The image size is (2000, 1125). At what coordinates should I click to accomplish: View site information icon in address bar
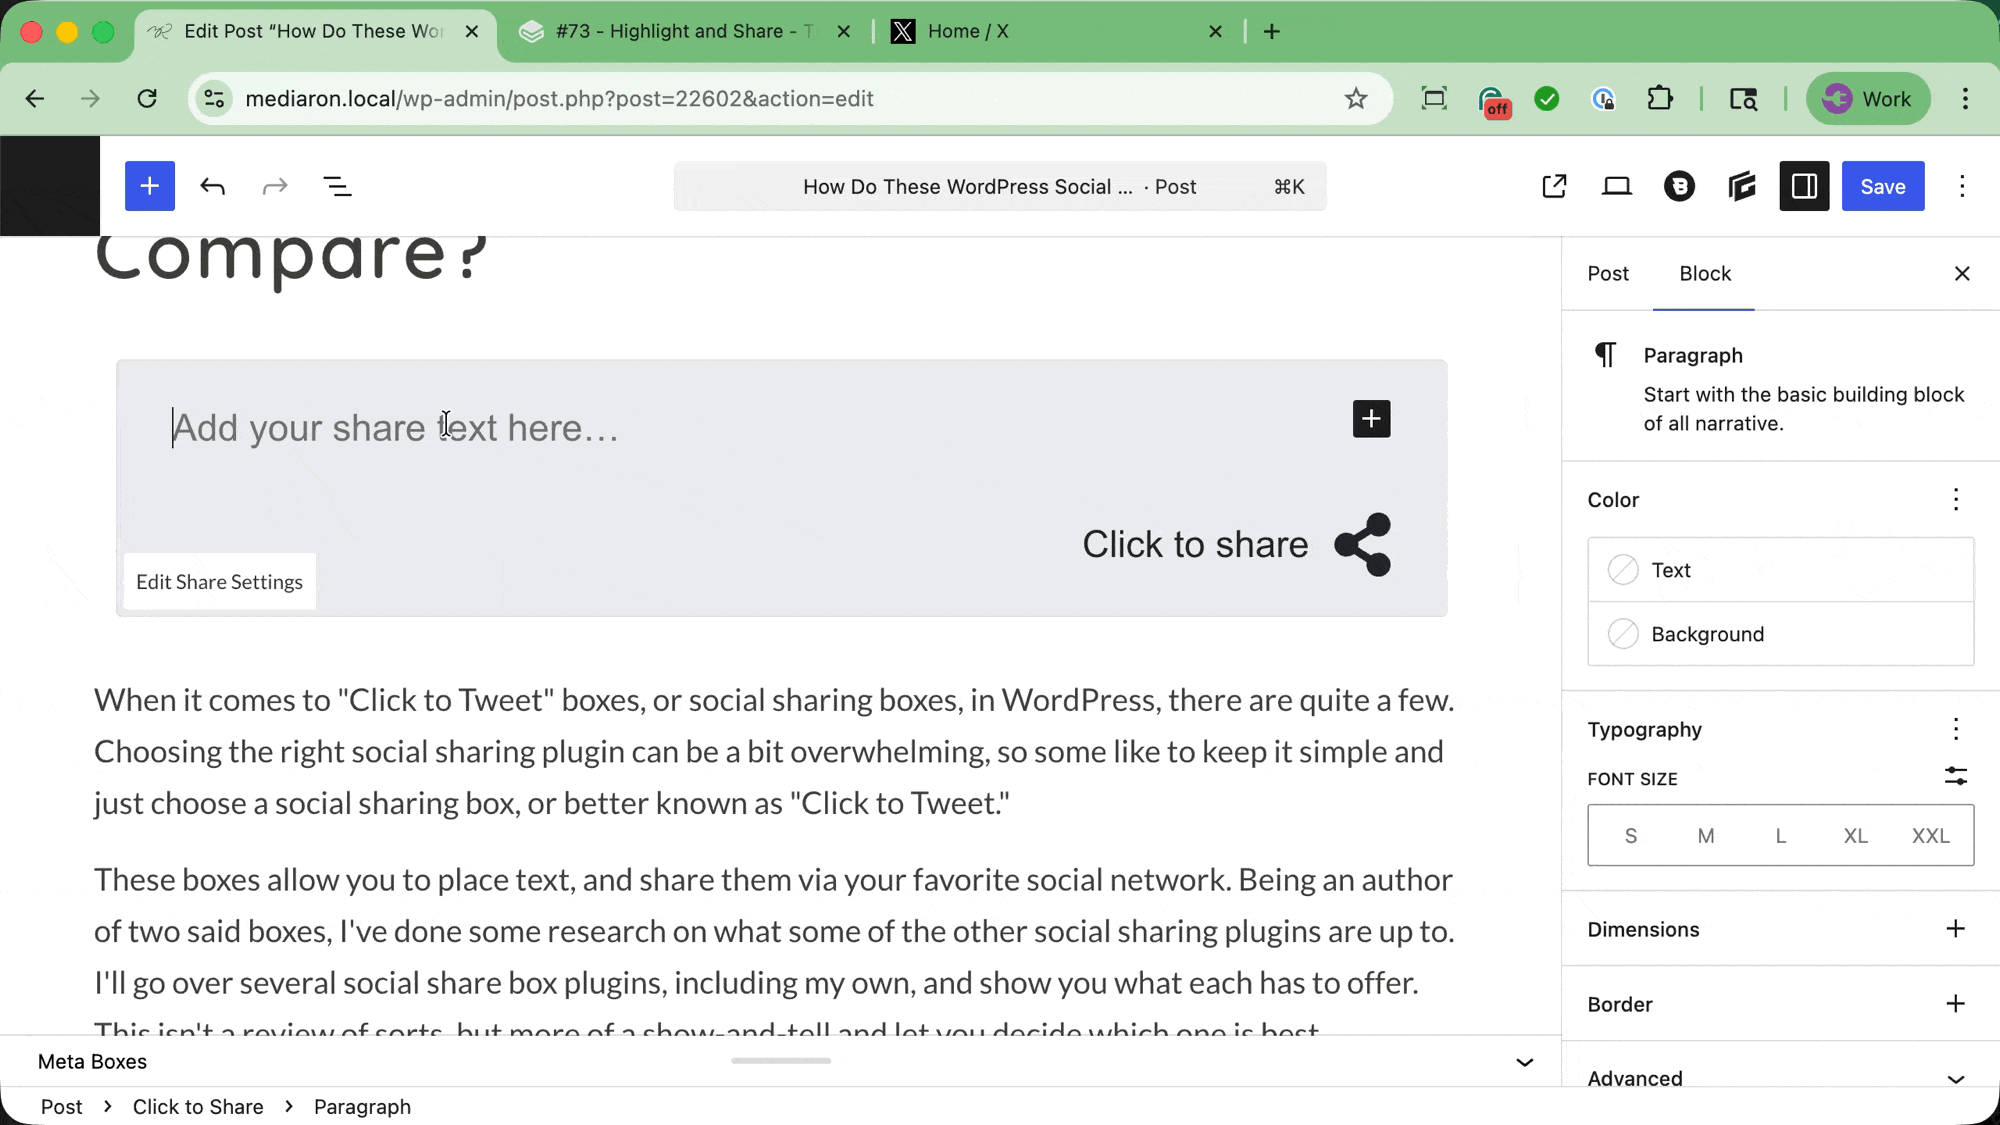point(214,99)
